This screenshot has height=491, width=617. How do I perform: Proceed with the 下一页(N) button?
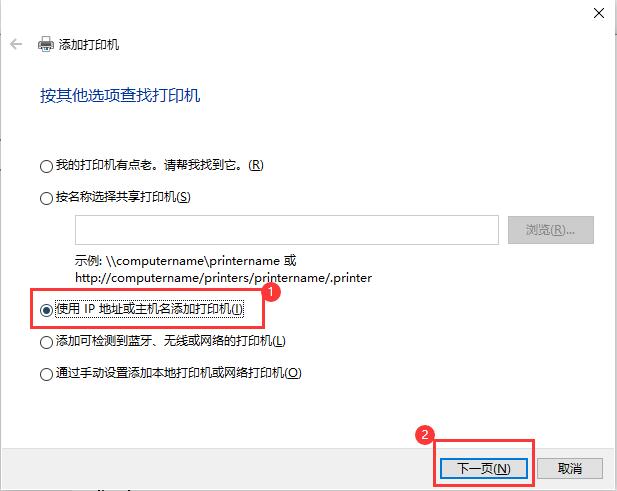coord(484,468)
